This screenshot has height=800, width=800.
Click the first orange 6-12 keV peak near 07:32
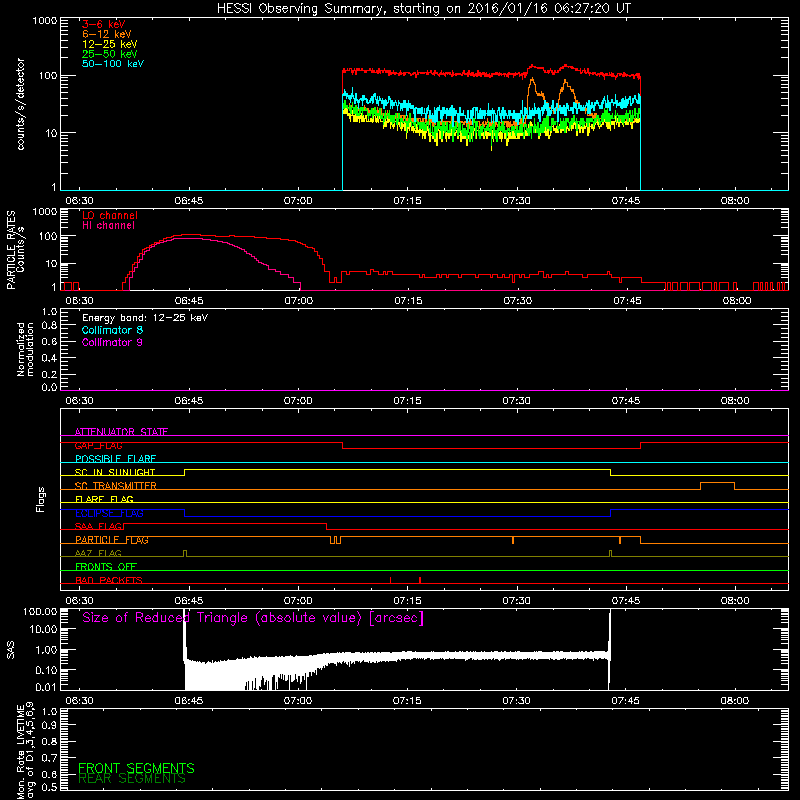click(x=532, y=79)
